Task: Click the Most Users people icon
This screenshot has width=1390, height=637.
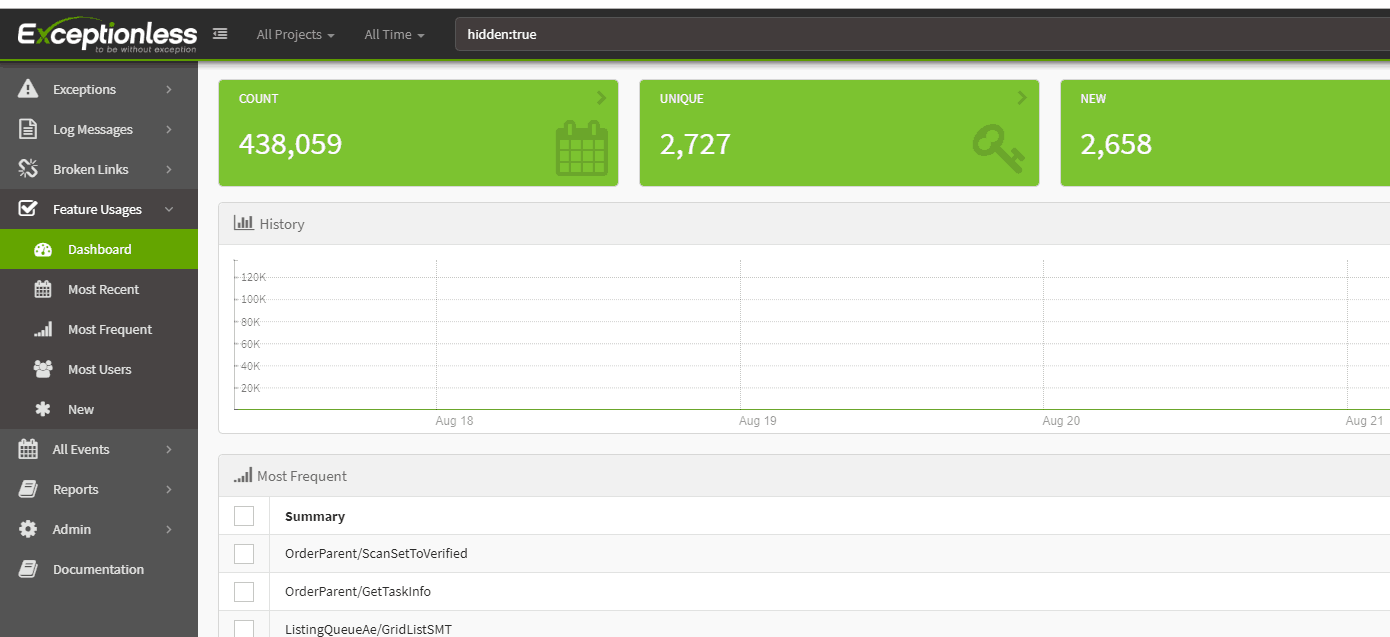Action: pyautogui.click(x=41, y=369)
